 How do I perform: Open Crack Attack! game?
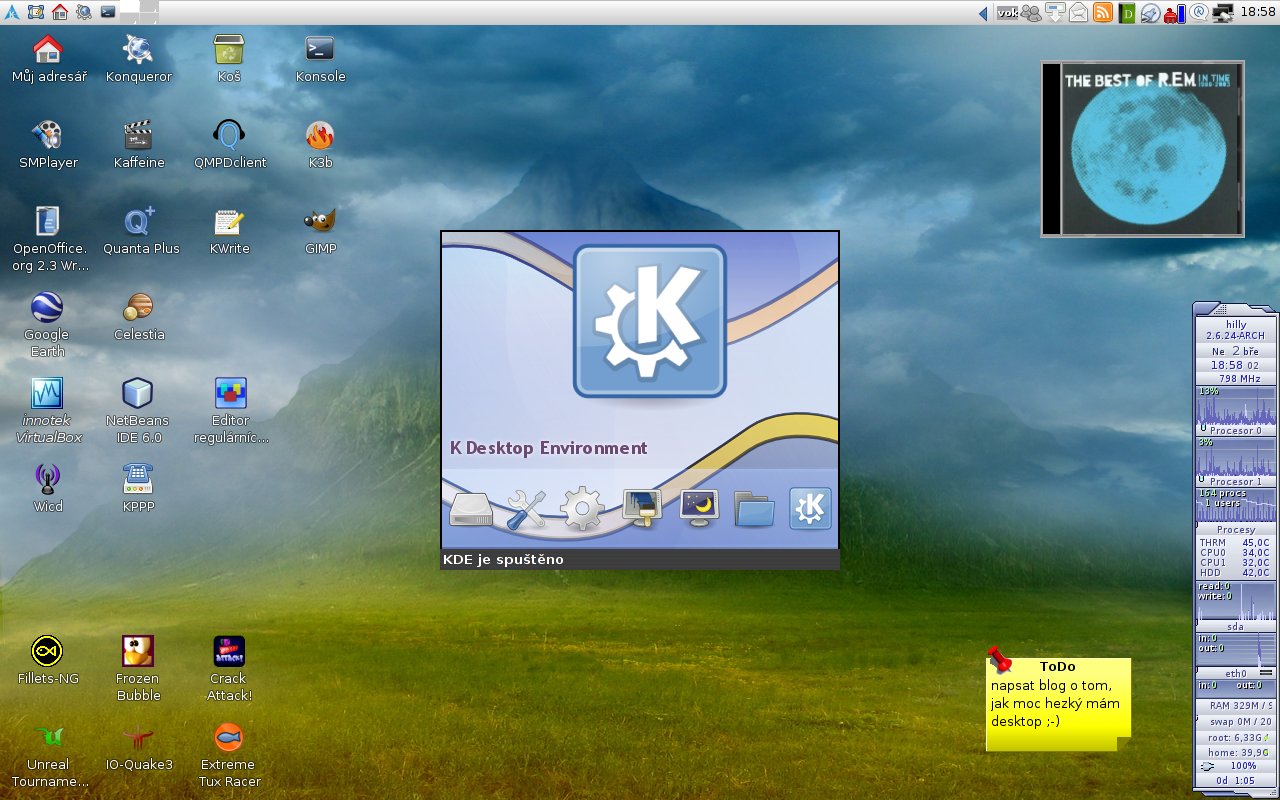point(229,668)
